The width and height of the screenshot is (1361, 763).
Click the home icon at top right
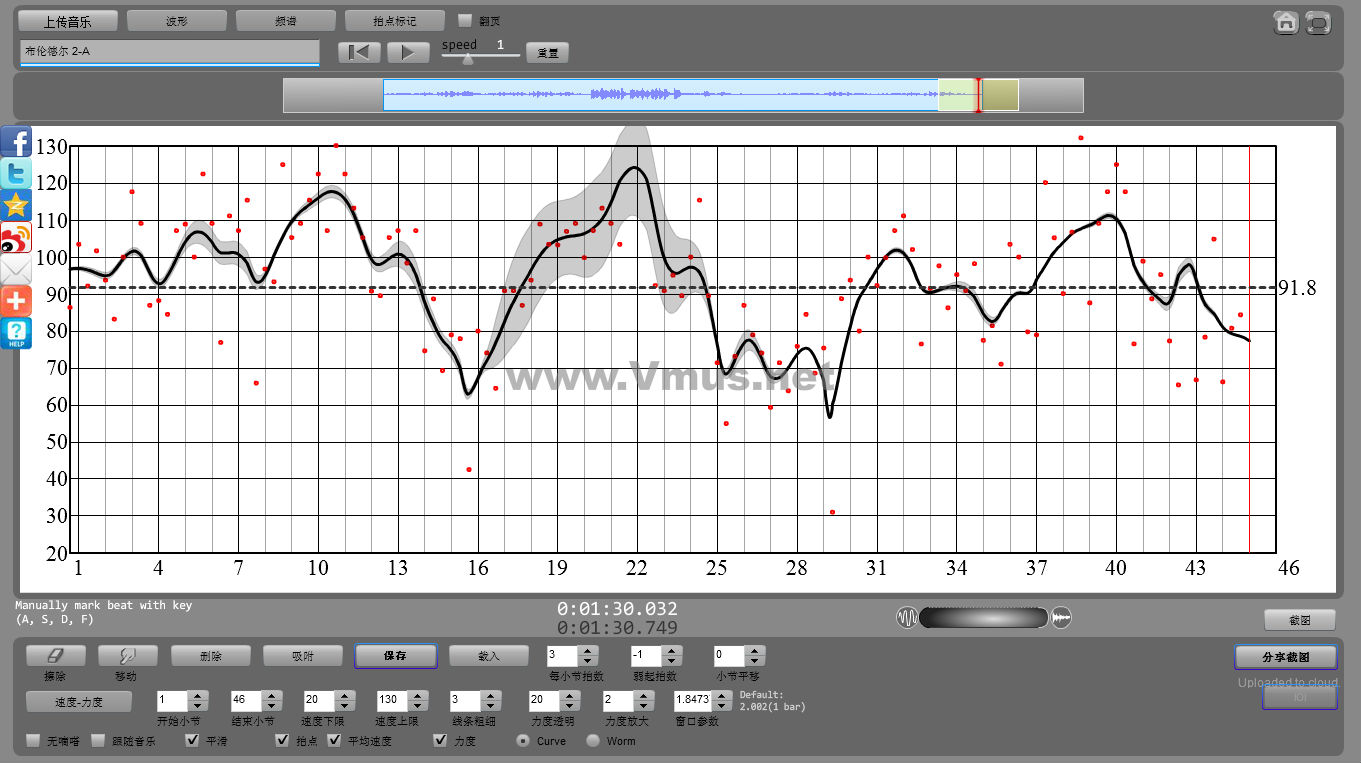[x=1286, y=22]
